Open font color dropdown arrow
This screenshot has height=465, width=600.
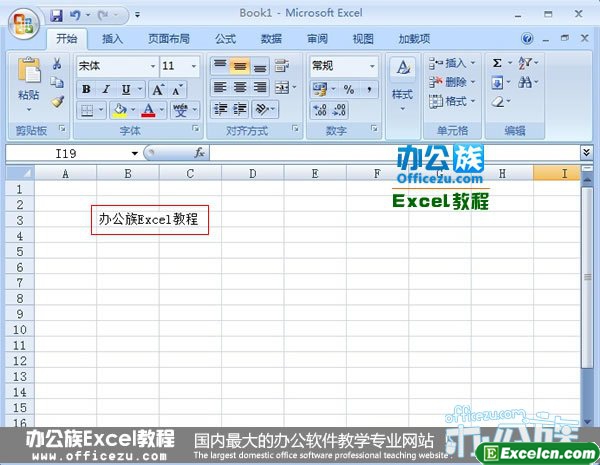pos(162,110)
